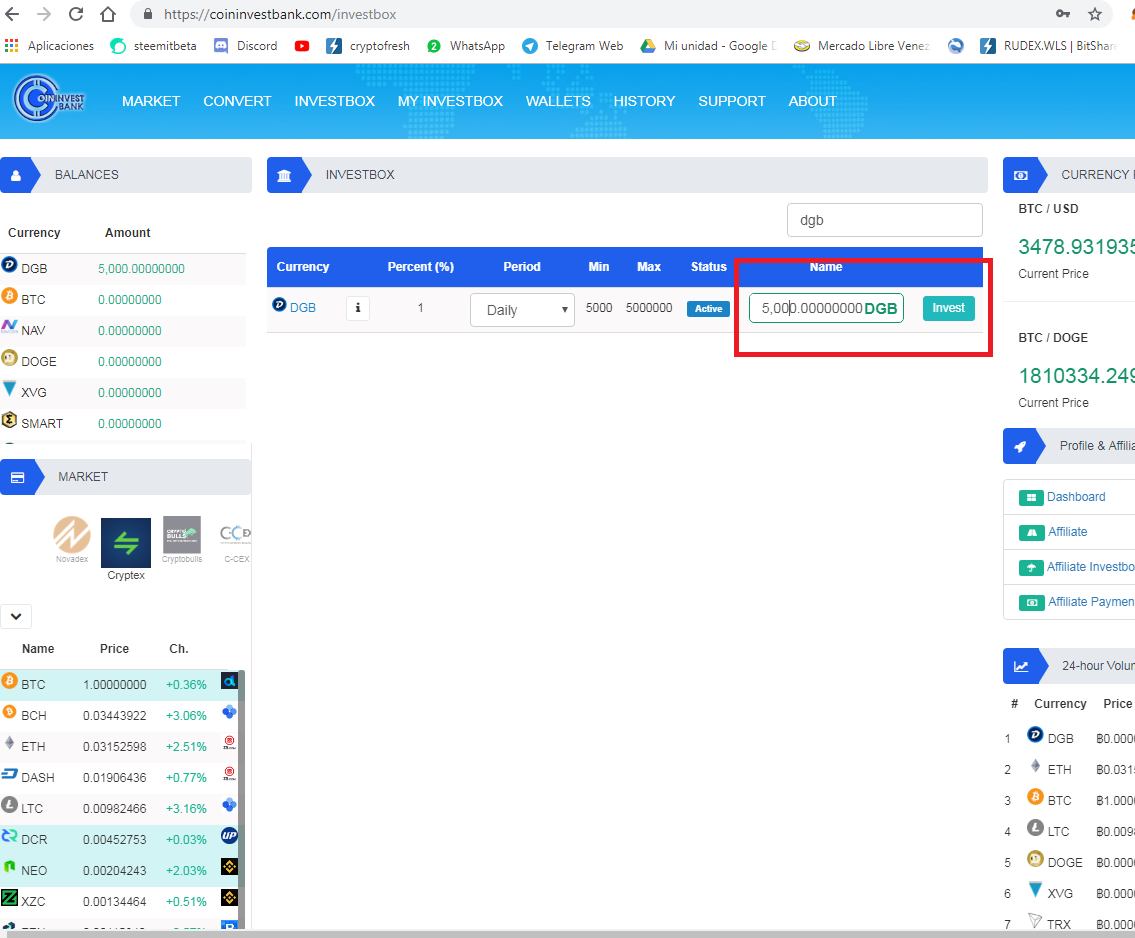Screen dimensions: 1135x938
Task: Open the Dashboard link
Action: tap(1076, 497)
